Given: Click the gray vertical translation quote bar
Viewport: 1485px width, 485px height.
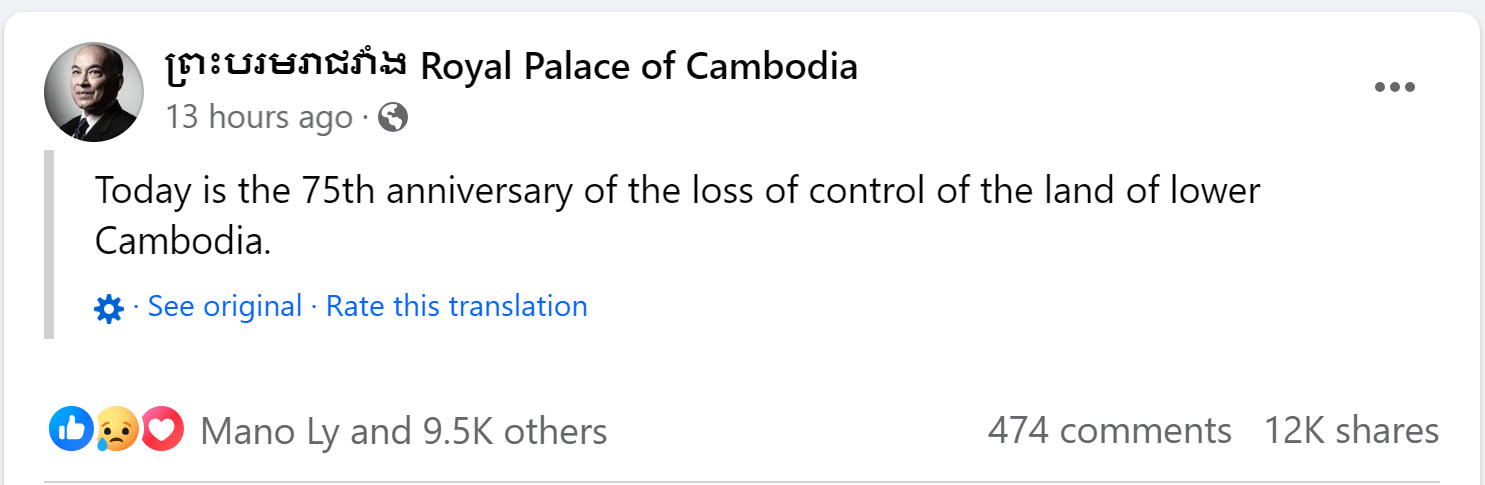Looking at the screenshot, I should pos(48,245).
